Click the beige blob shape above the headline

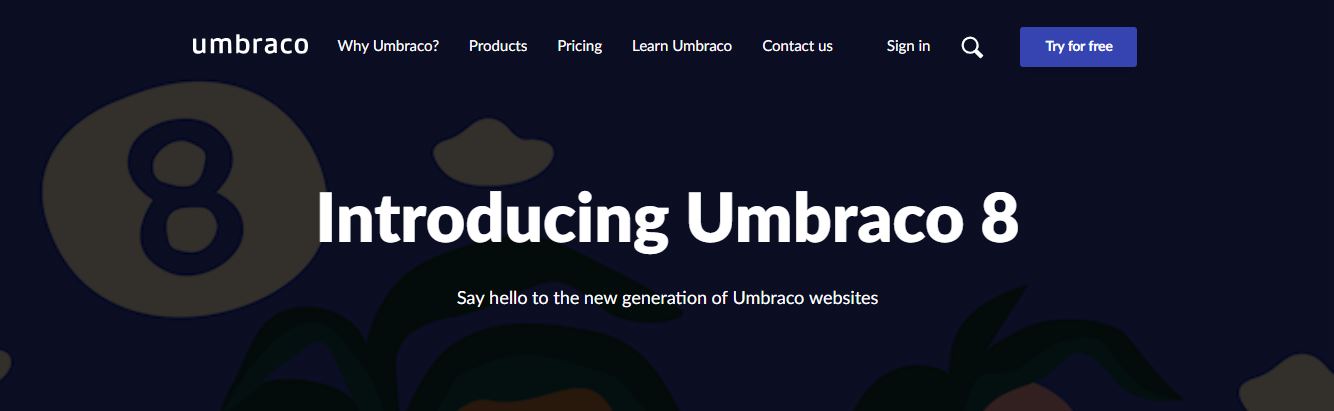tap(494, 148)
